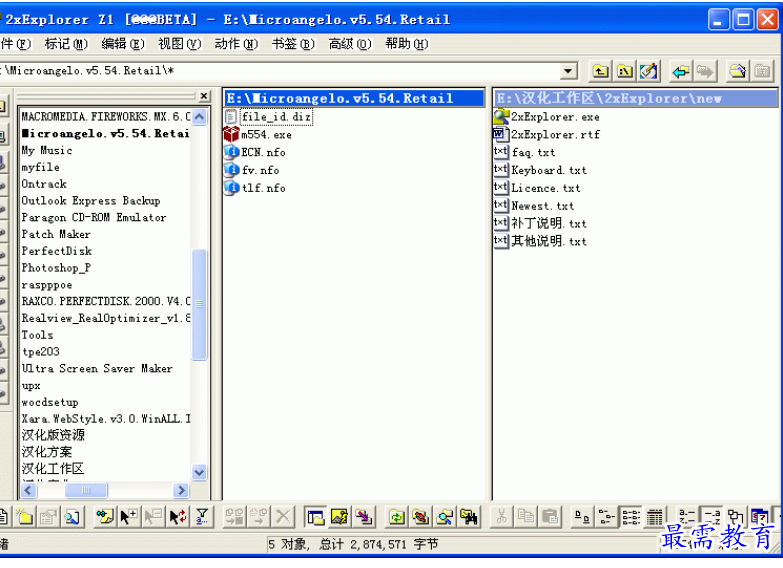Select file_id.diz file
Screen dimensions: 783x568
pos(269,117)
